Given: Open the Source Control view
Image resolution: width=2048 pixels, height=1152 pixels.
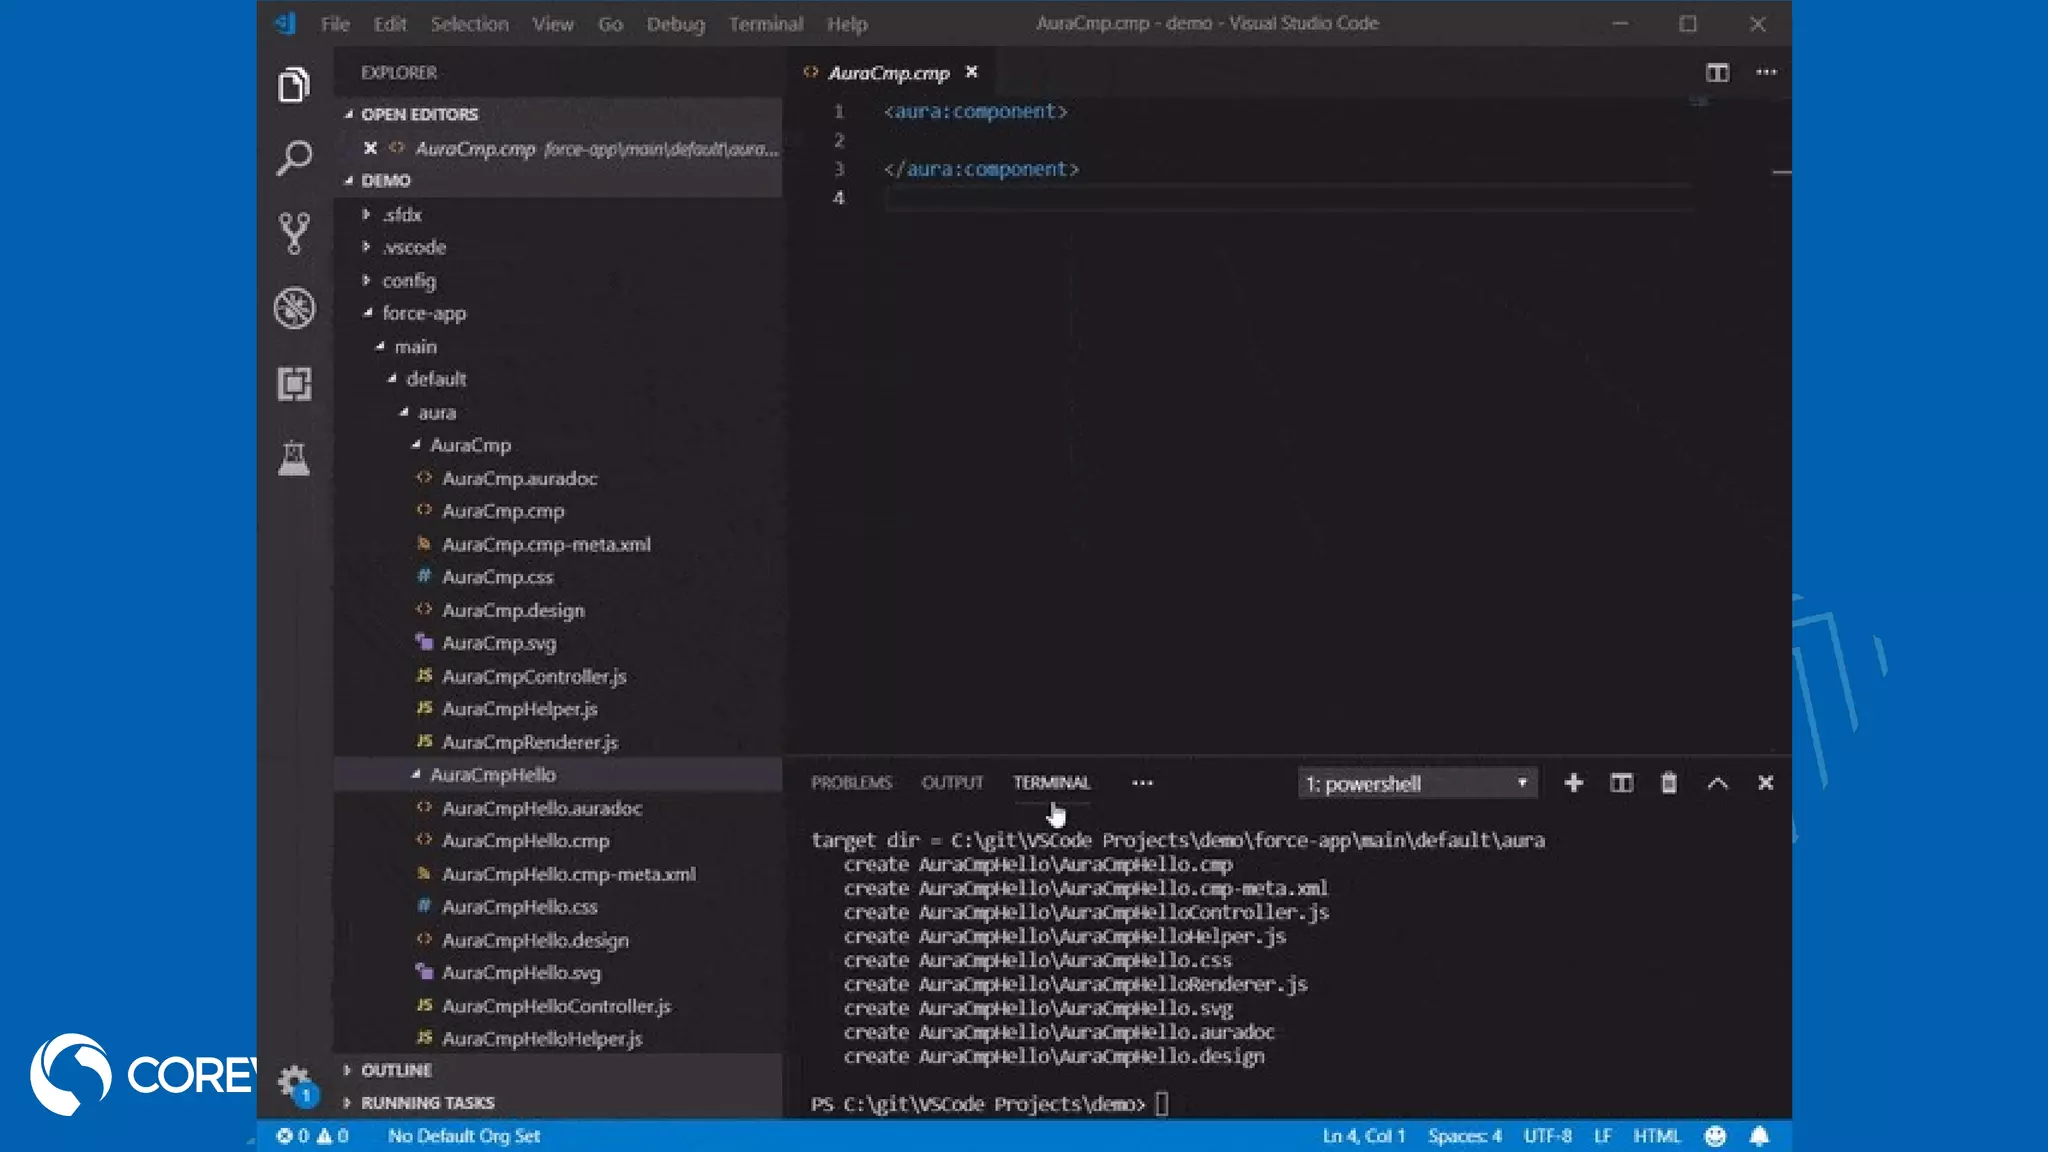Looking at the screenshot, I should pos(294,233).
